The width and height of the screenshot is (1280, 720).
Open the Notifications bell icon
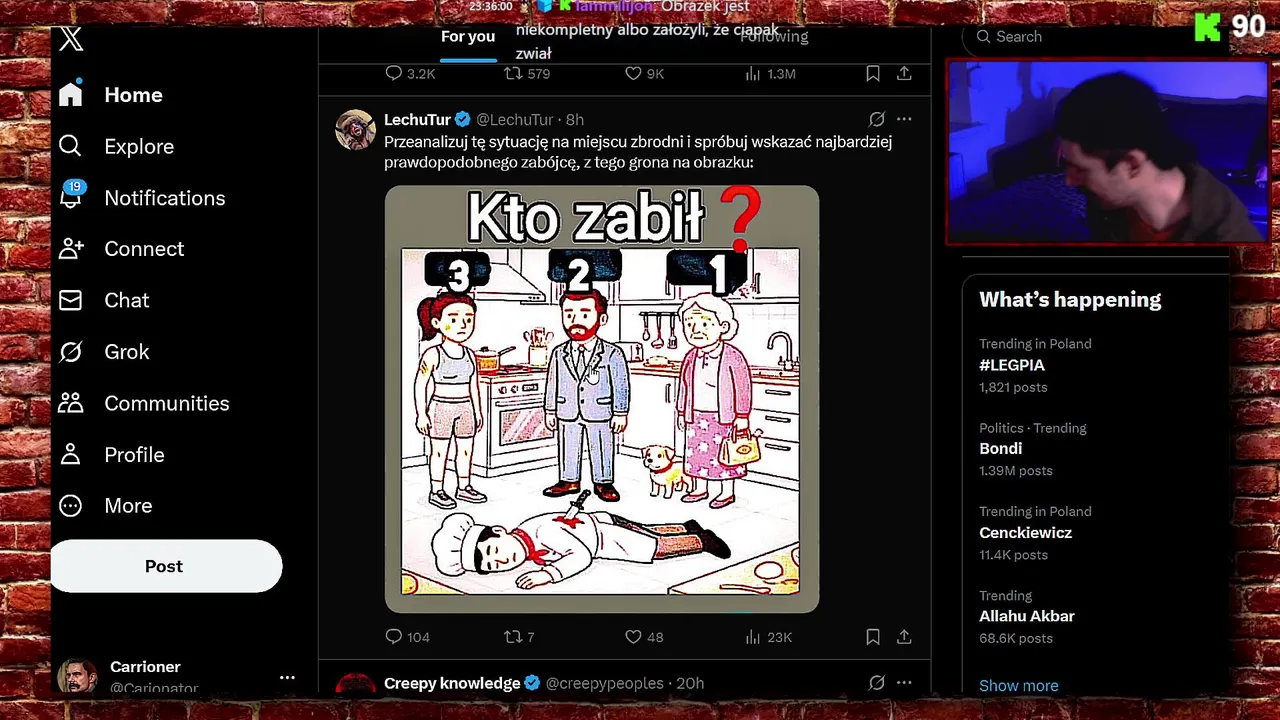pos(70,197)
